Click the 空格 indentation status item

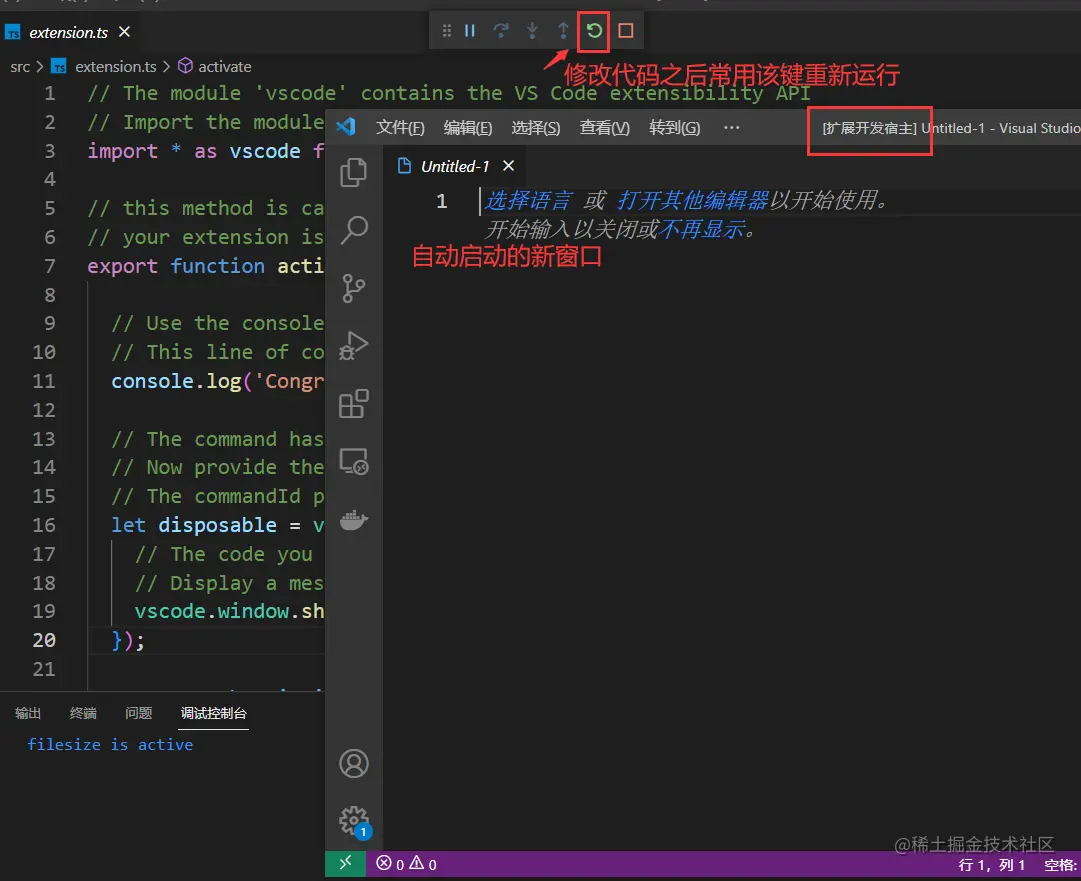tap(1062, 865)
